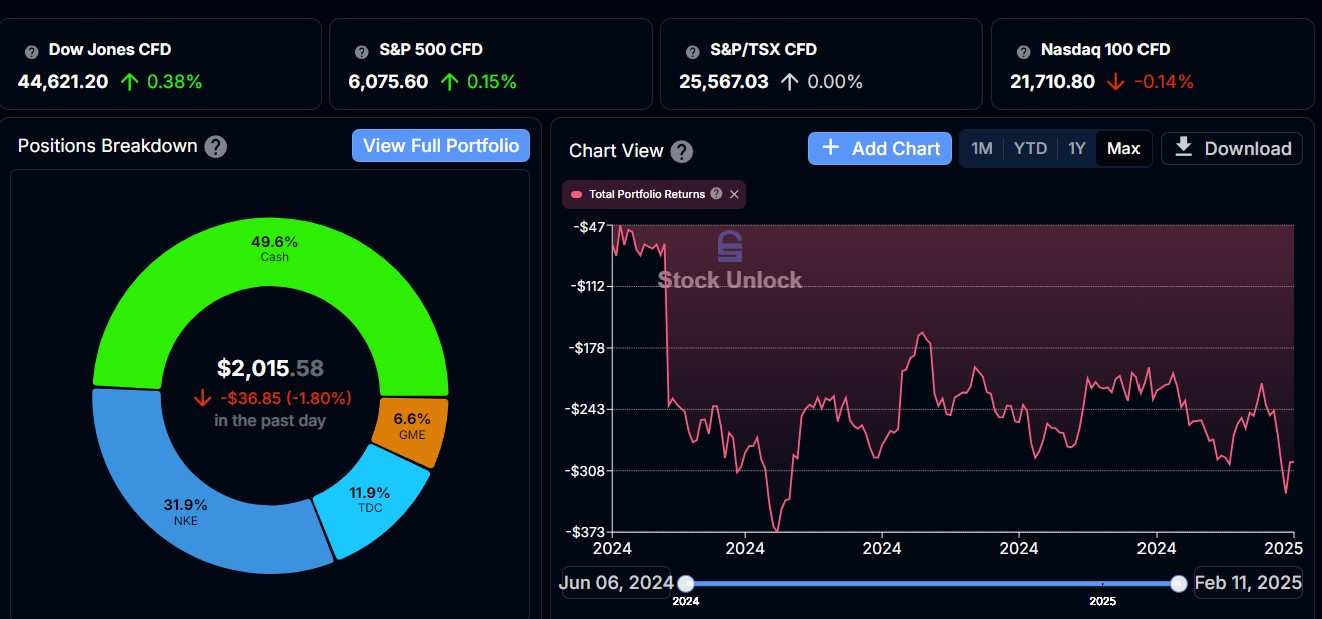Image resolution: width=1322 pixels, height=619 pixels.
Task: Click the plus icon on Add Chart
Action: point(830,148)
